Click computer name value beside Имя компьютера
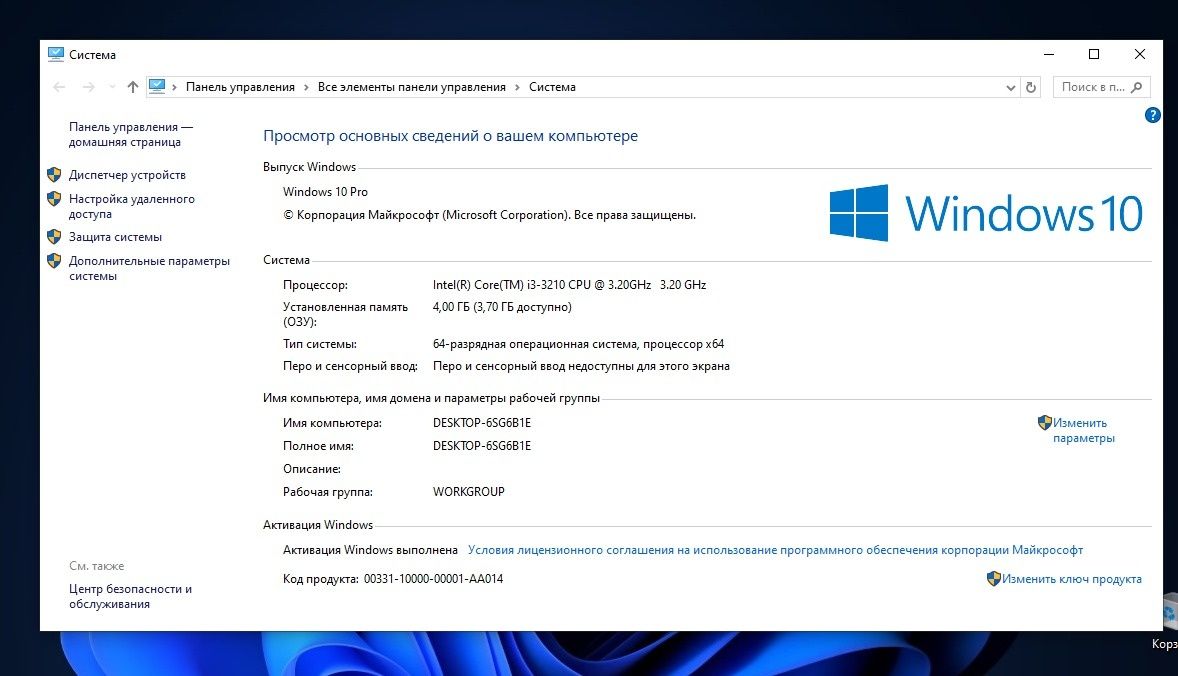This screenshot has width=1178, height=676. [x=482, y=423]
